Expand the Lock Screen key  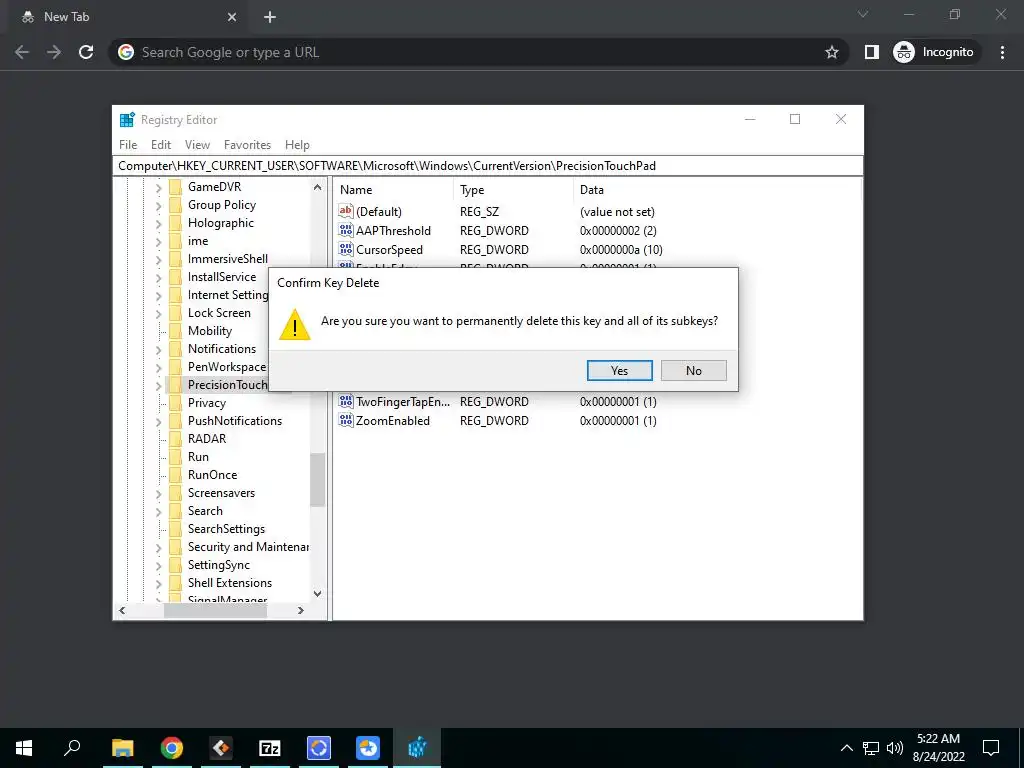coord(158,313)
